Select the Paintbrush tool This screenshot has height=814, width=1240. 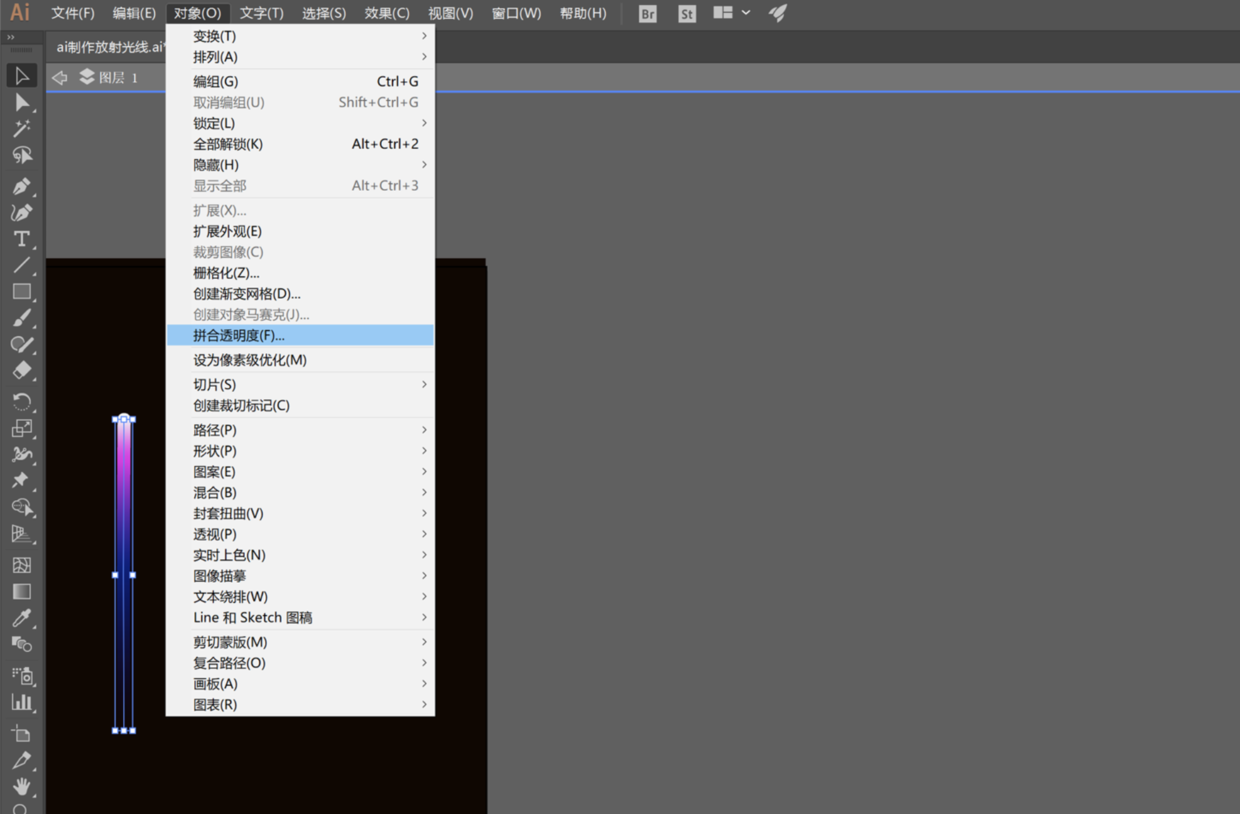coord(22,318)
